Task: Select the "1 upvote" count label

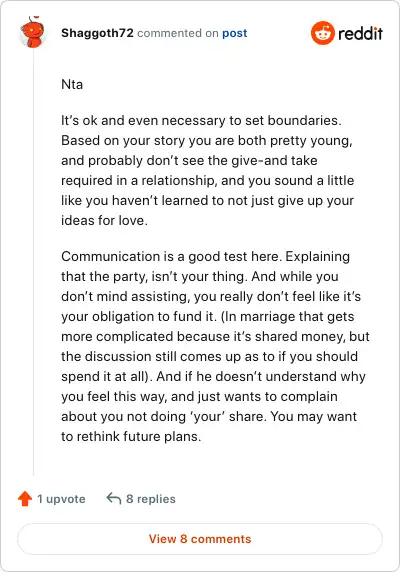Action: point(61,499)
